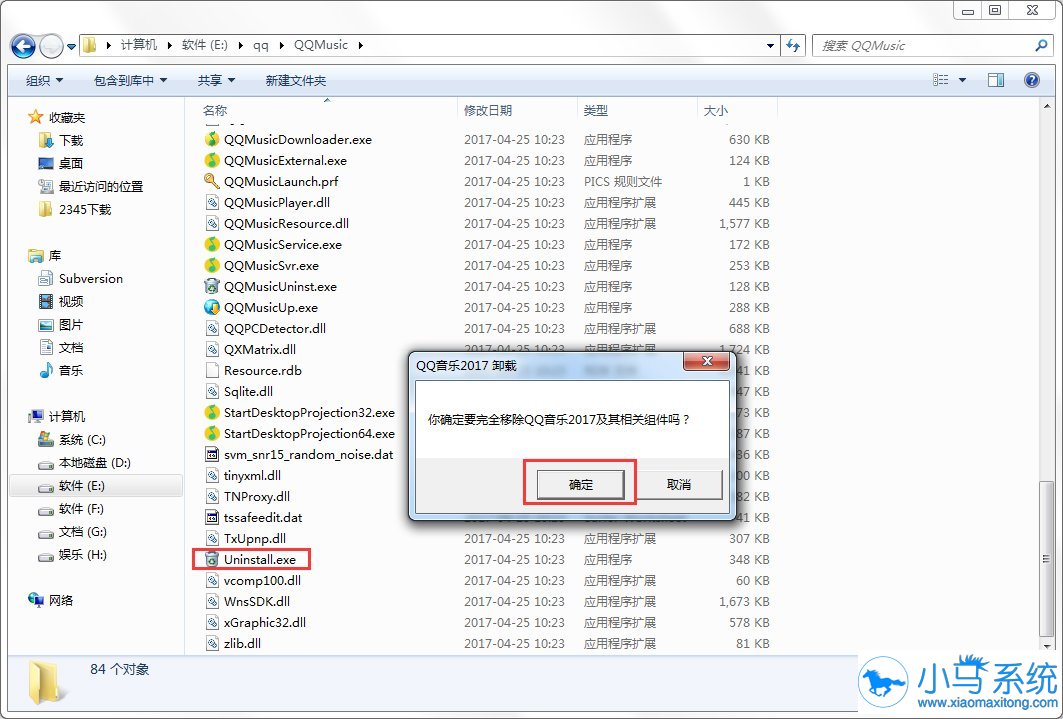
Task: Click the search QQMusic input field
Action: (x=924, y=45)
